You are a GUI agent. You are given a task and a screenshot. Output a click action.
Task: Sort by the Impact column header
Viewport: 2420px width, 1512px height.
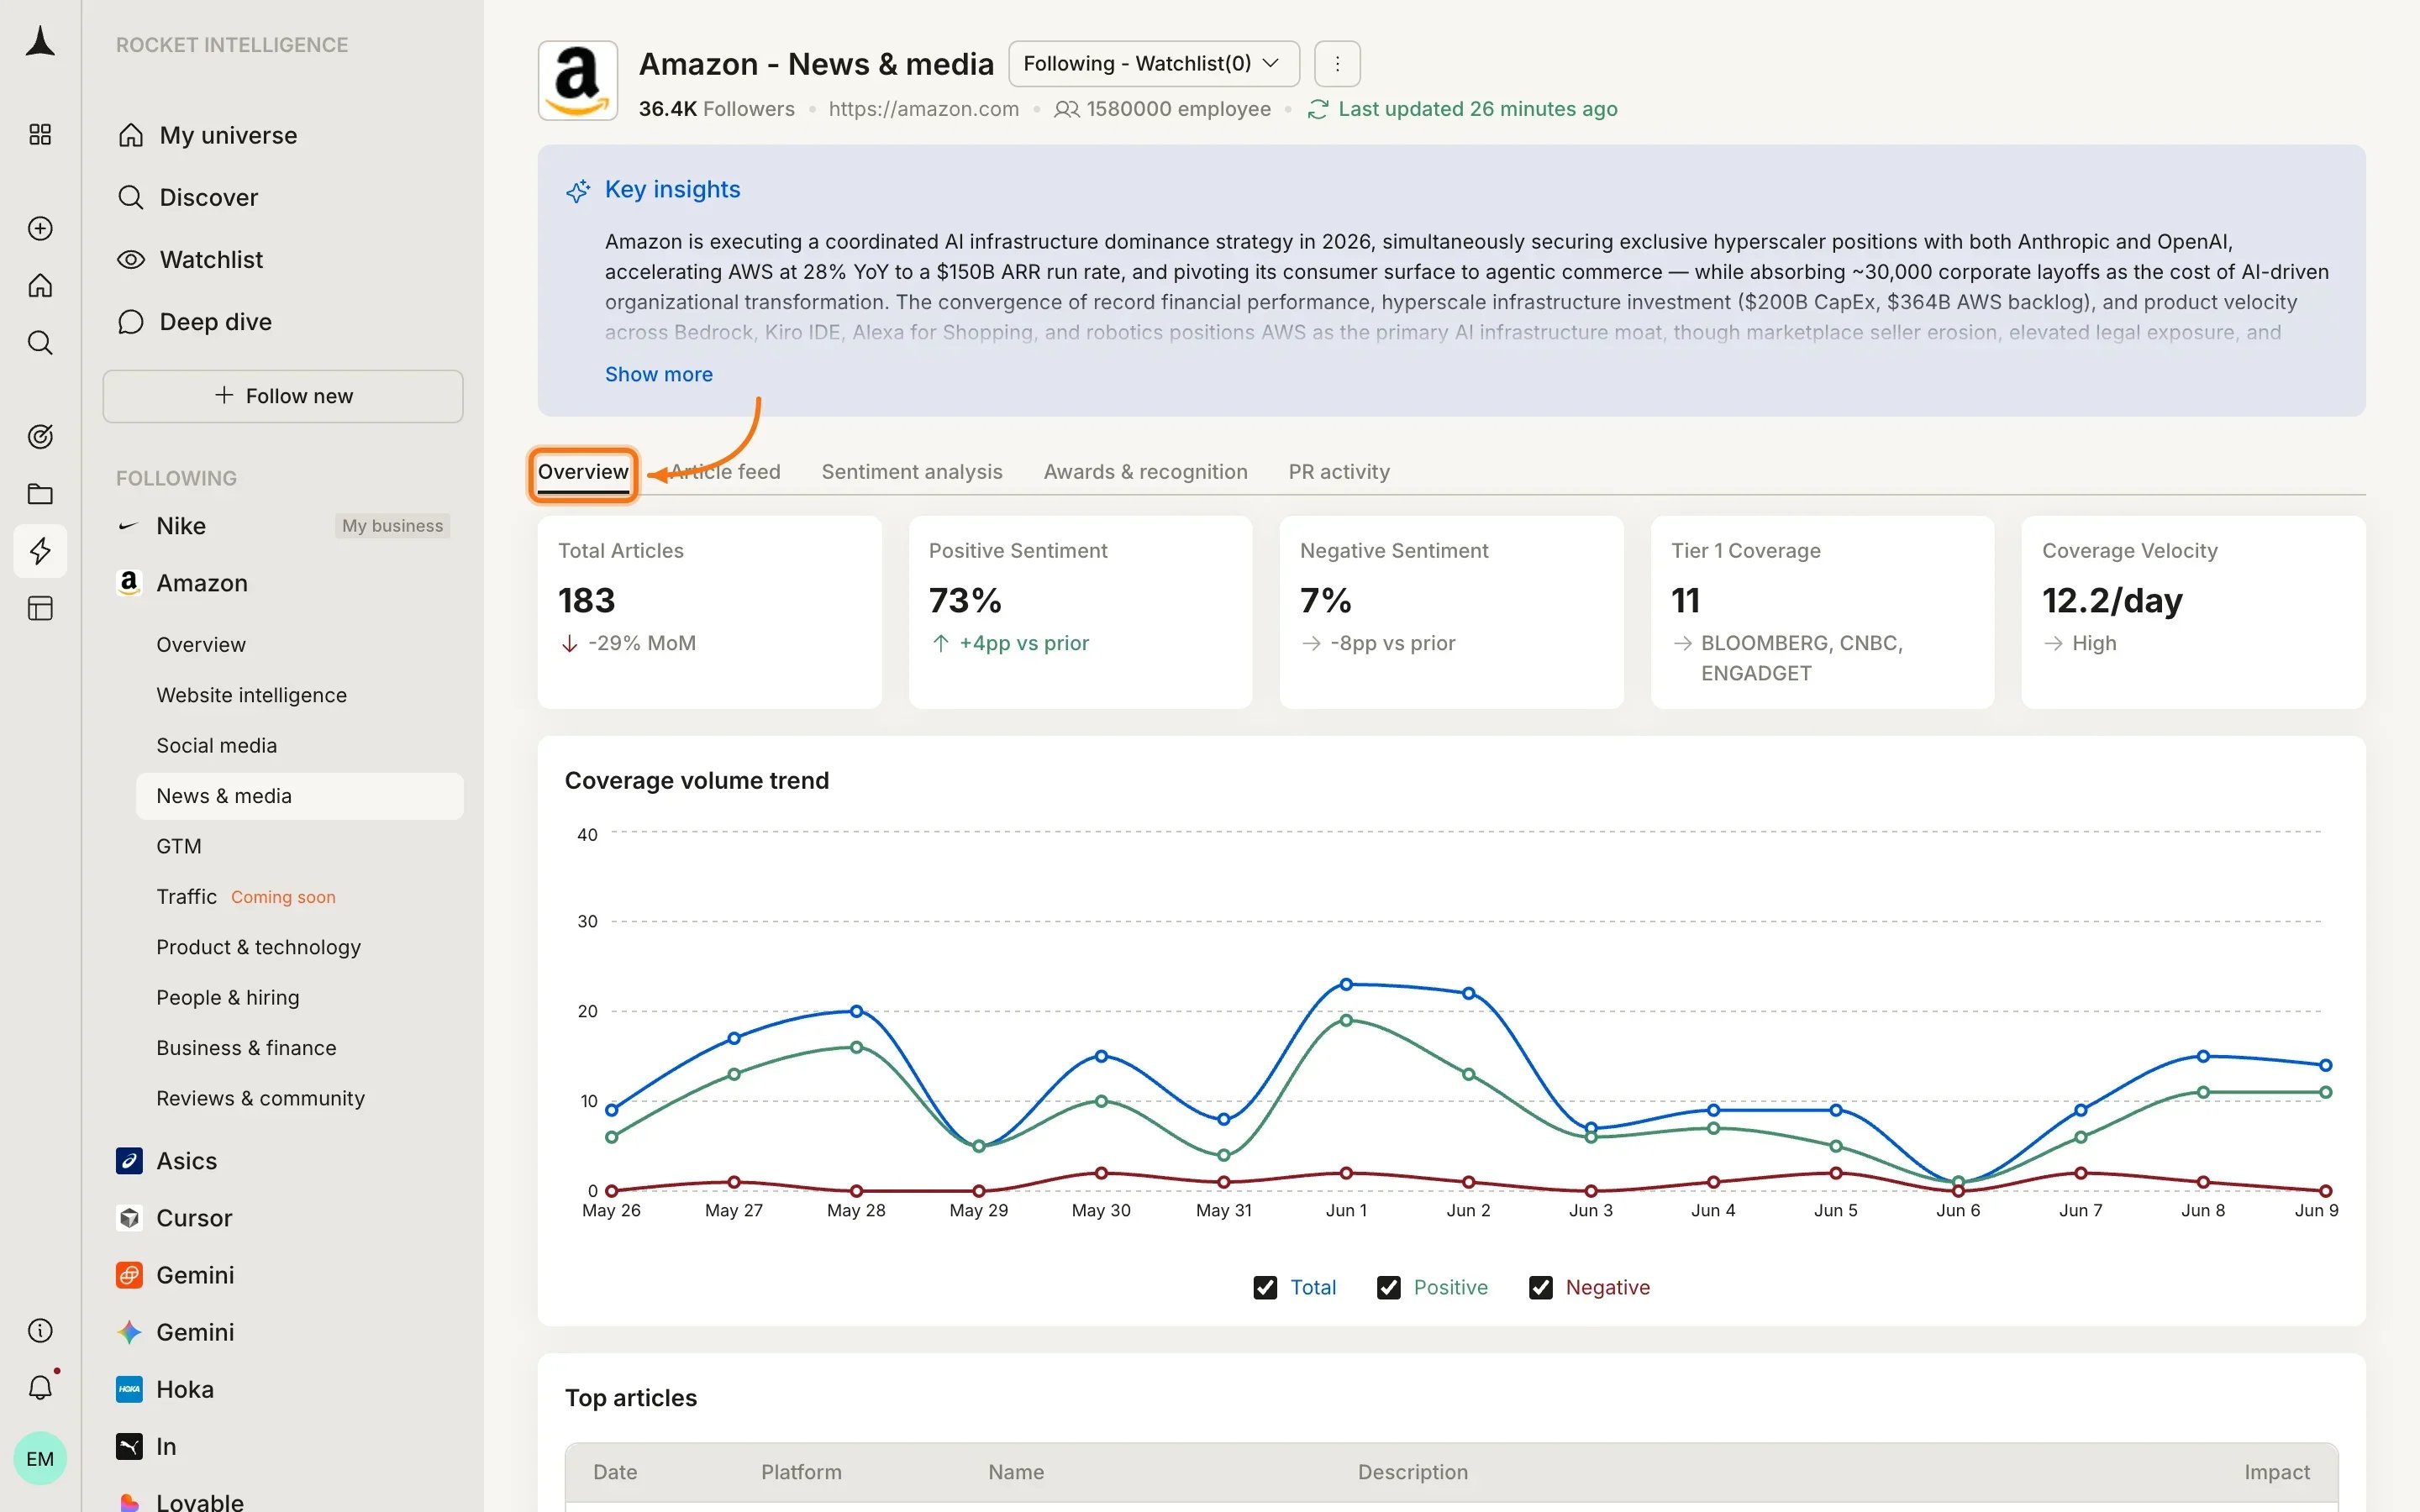coord(2276,1472)
